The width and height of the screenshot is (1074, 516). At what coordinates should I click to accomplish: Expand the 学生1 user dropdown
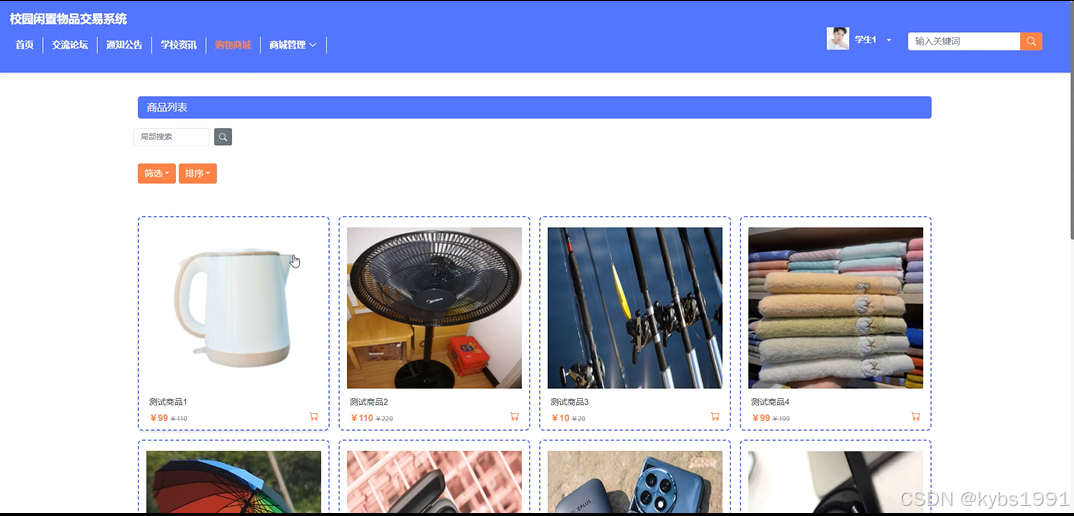(873, 40)
